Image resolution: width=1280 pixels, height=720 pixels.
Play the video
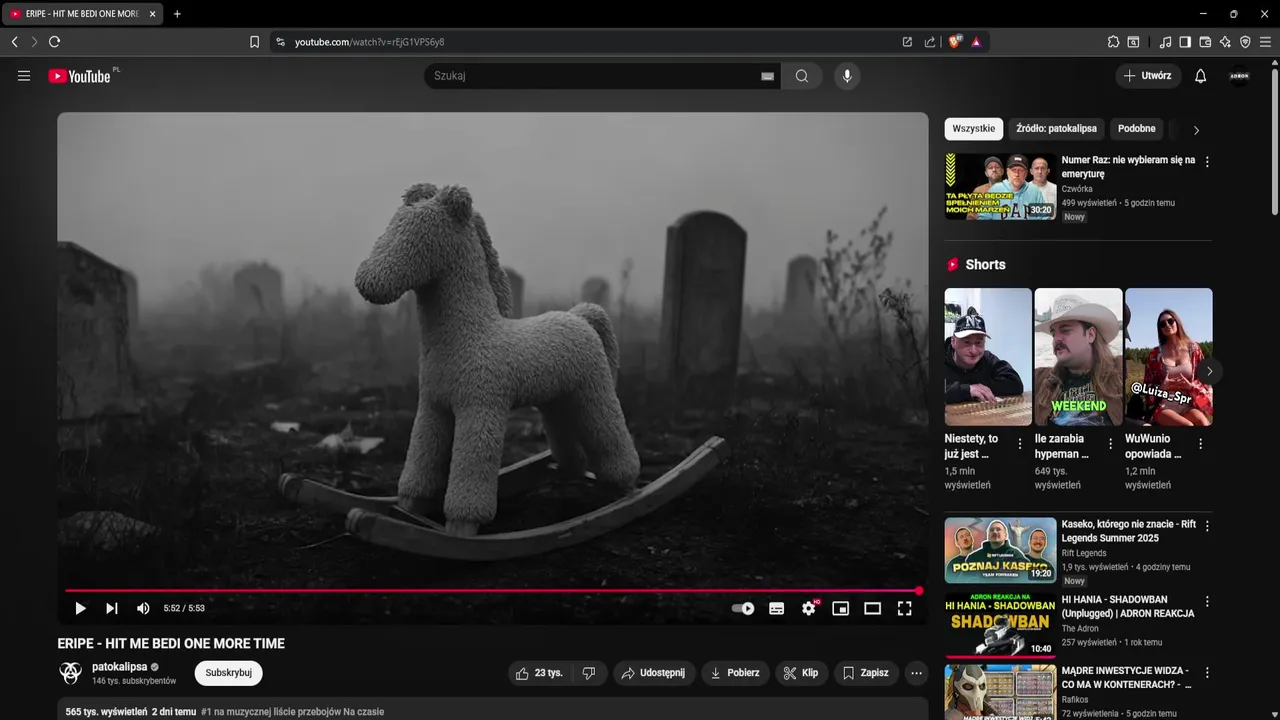point(80,608)
